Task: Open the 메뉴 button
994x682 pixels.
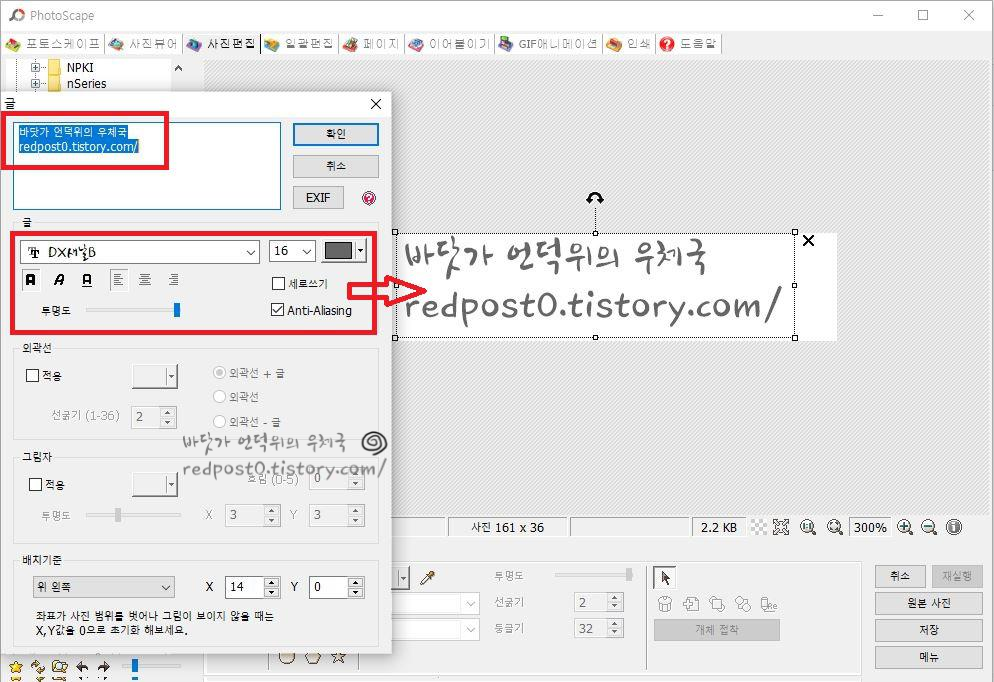Action: pos(929,657)
